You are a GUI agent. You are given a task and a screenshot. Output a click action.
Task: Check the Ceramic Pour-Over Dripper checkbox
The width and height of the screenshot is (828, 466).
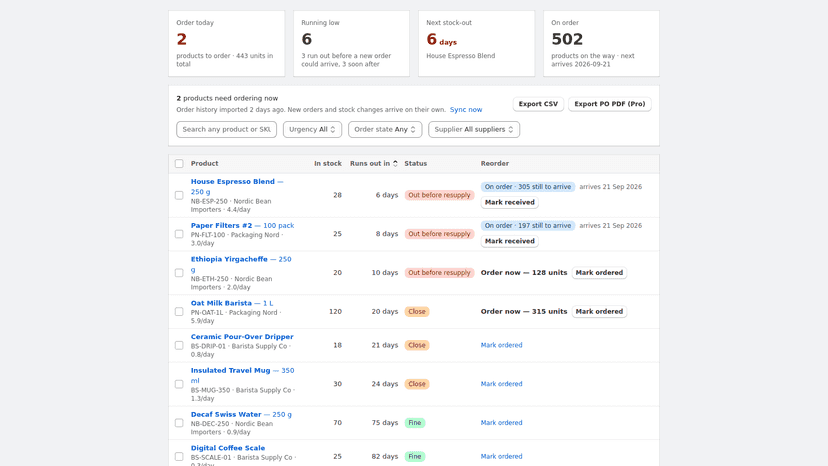click(179, 346)
